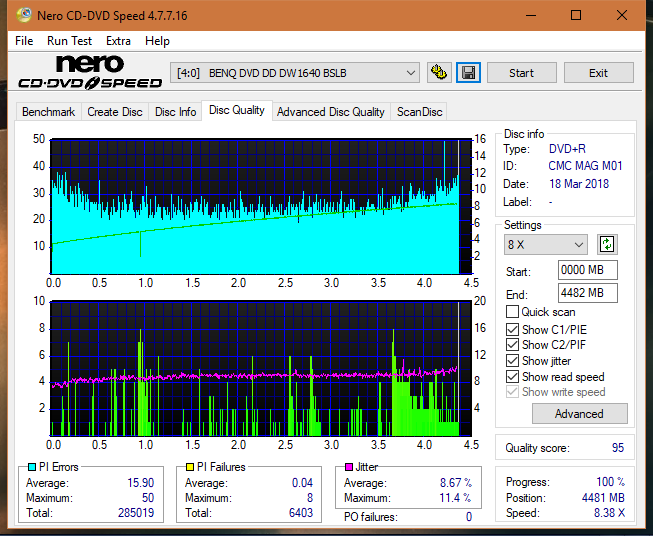The image size is (653, 536).
Task: Click the disc type DVD+R value
Action: pos(567,149)
